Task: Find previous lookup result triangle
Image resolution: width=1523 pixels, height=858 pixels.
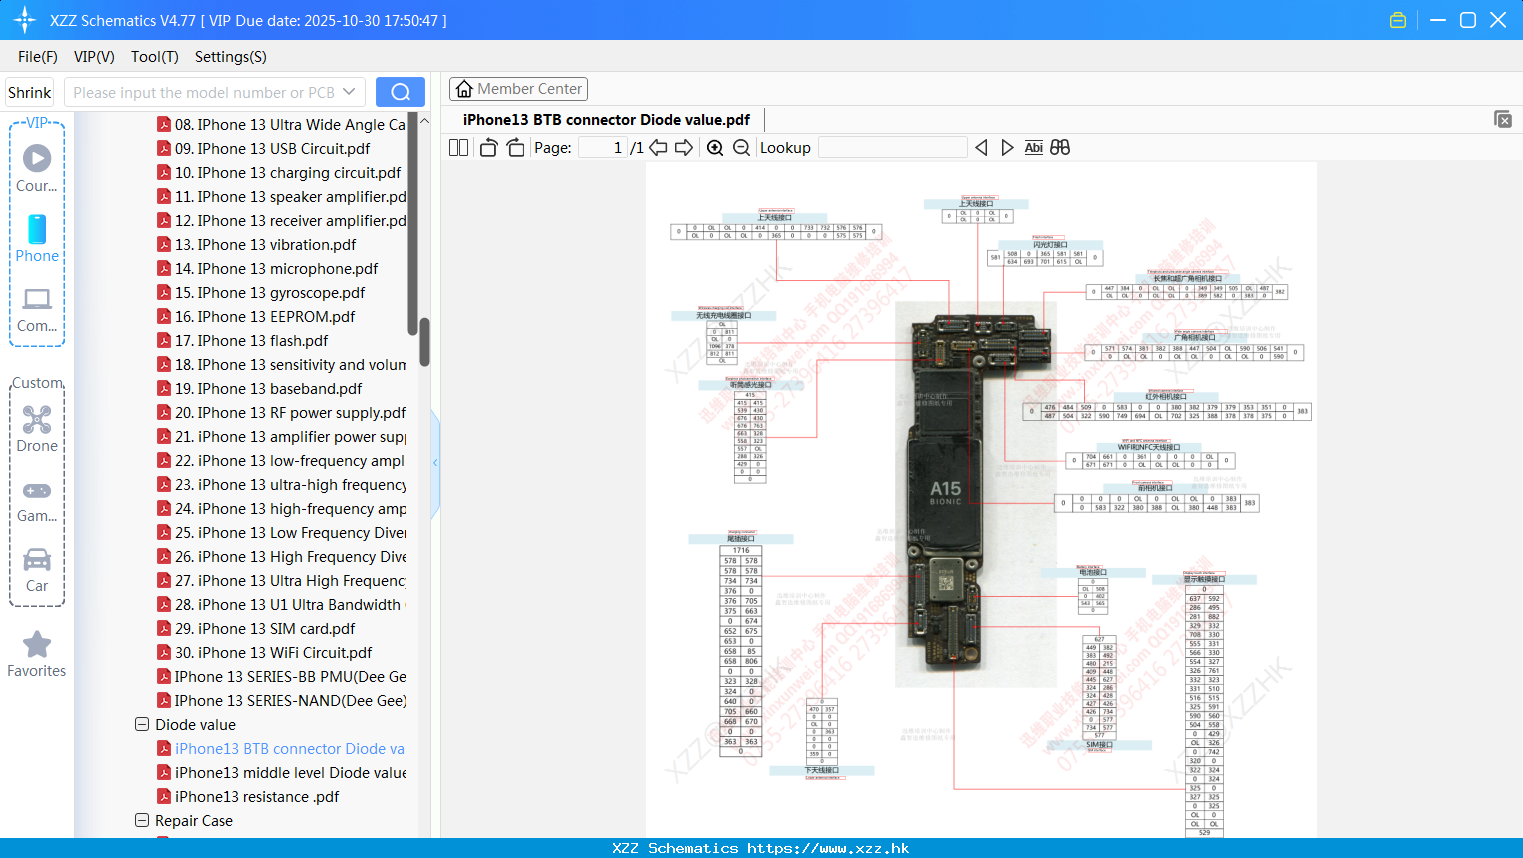Action: (x=981, y=148)
